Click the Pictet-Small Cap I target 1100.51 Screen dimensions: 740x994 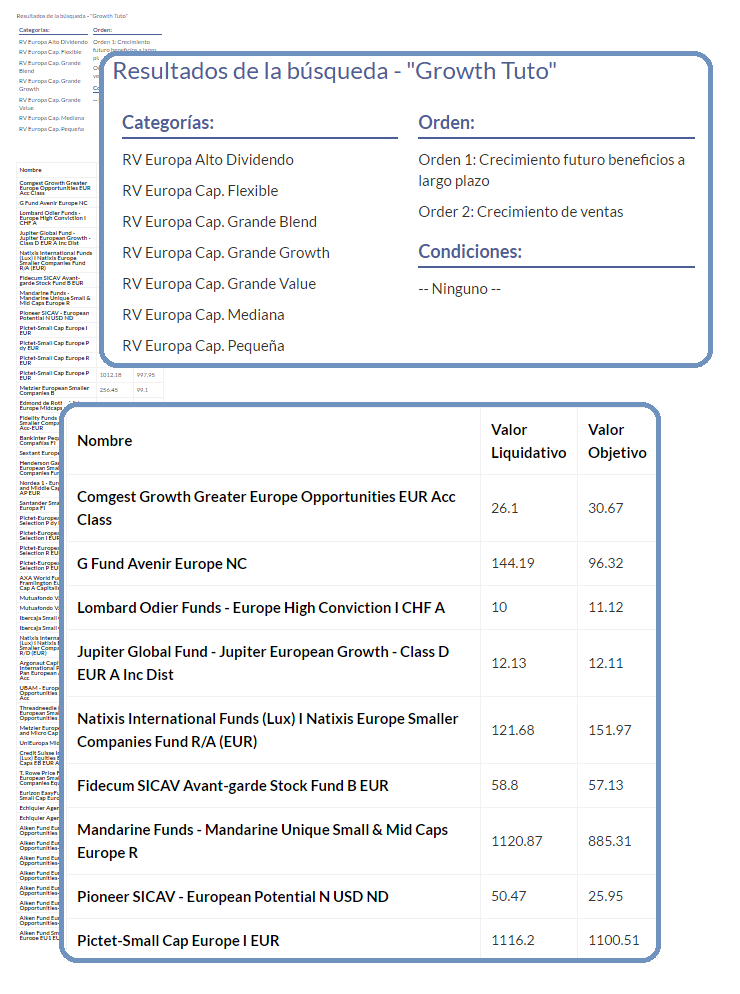point(613,940)
